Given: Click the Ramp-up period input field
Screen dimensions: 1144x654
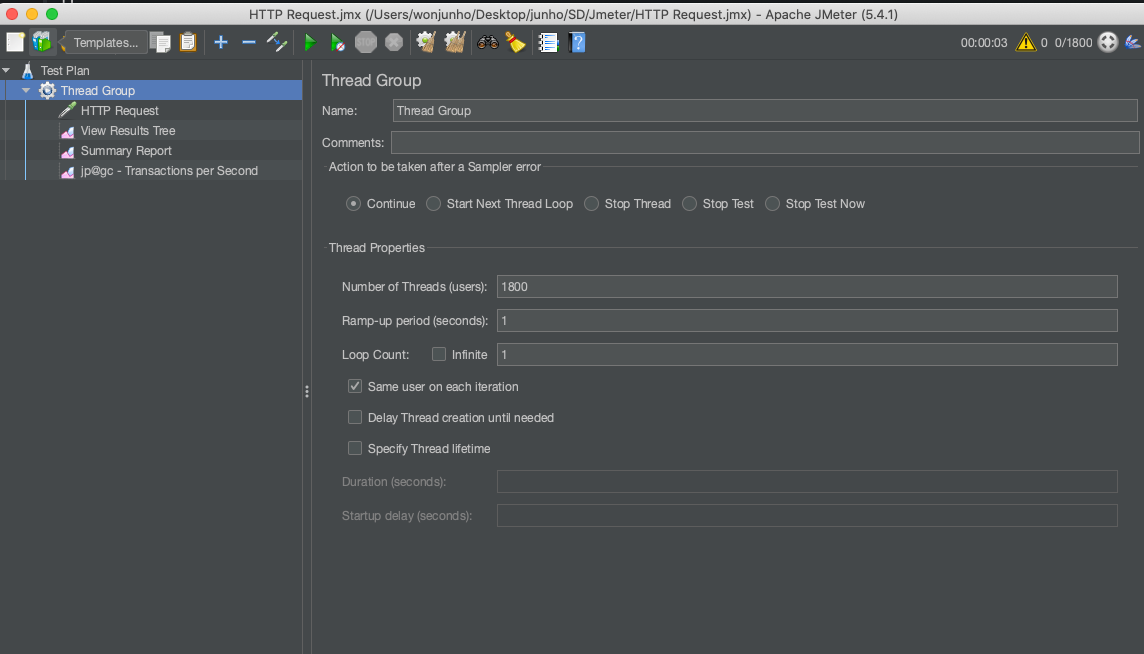Looking at the screenshot, I should (807, 320).
